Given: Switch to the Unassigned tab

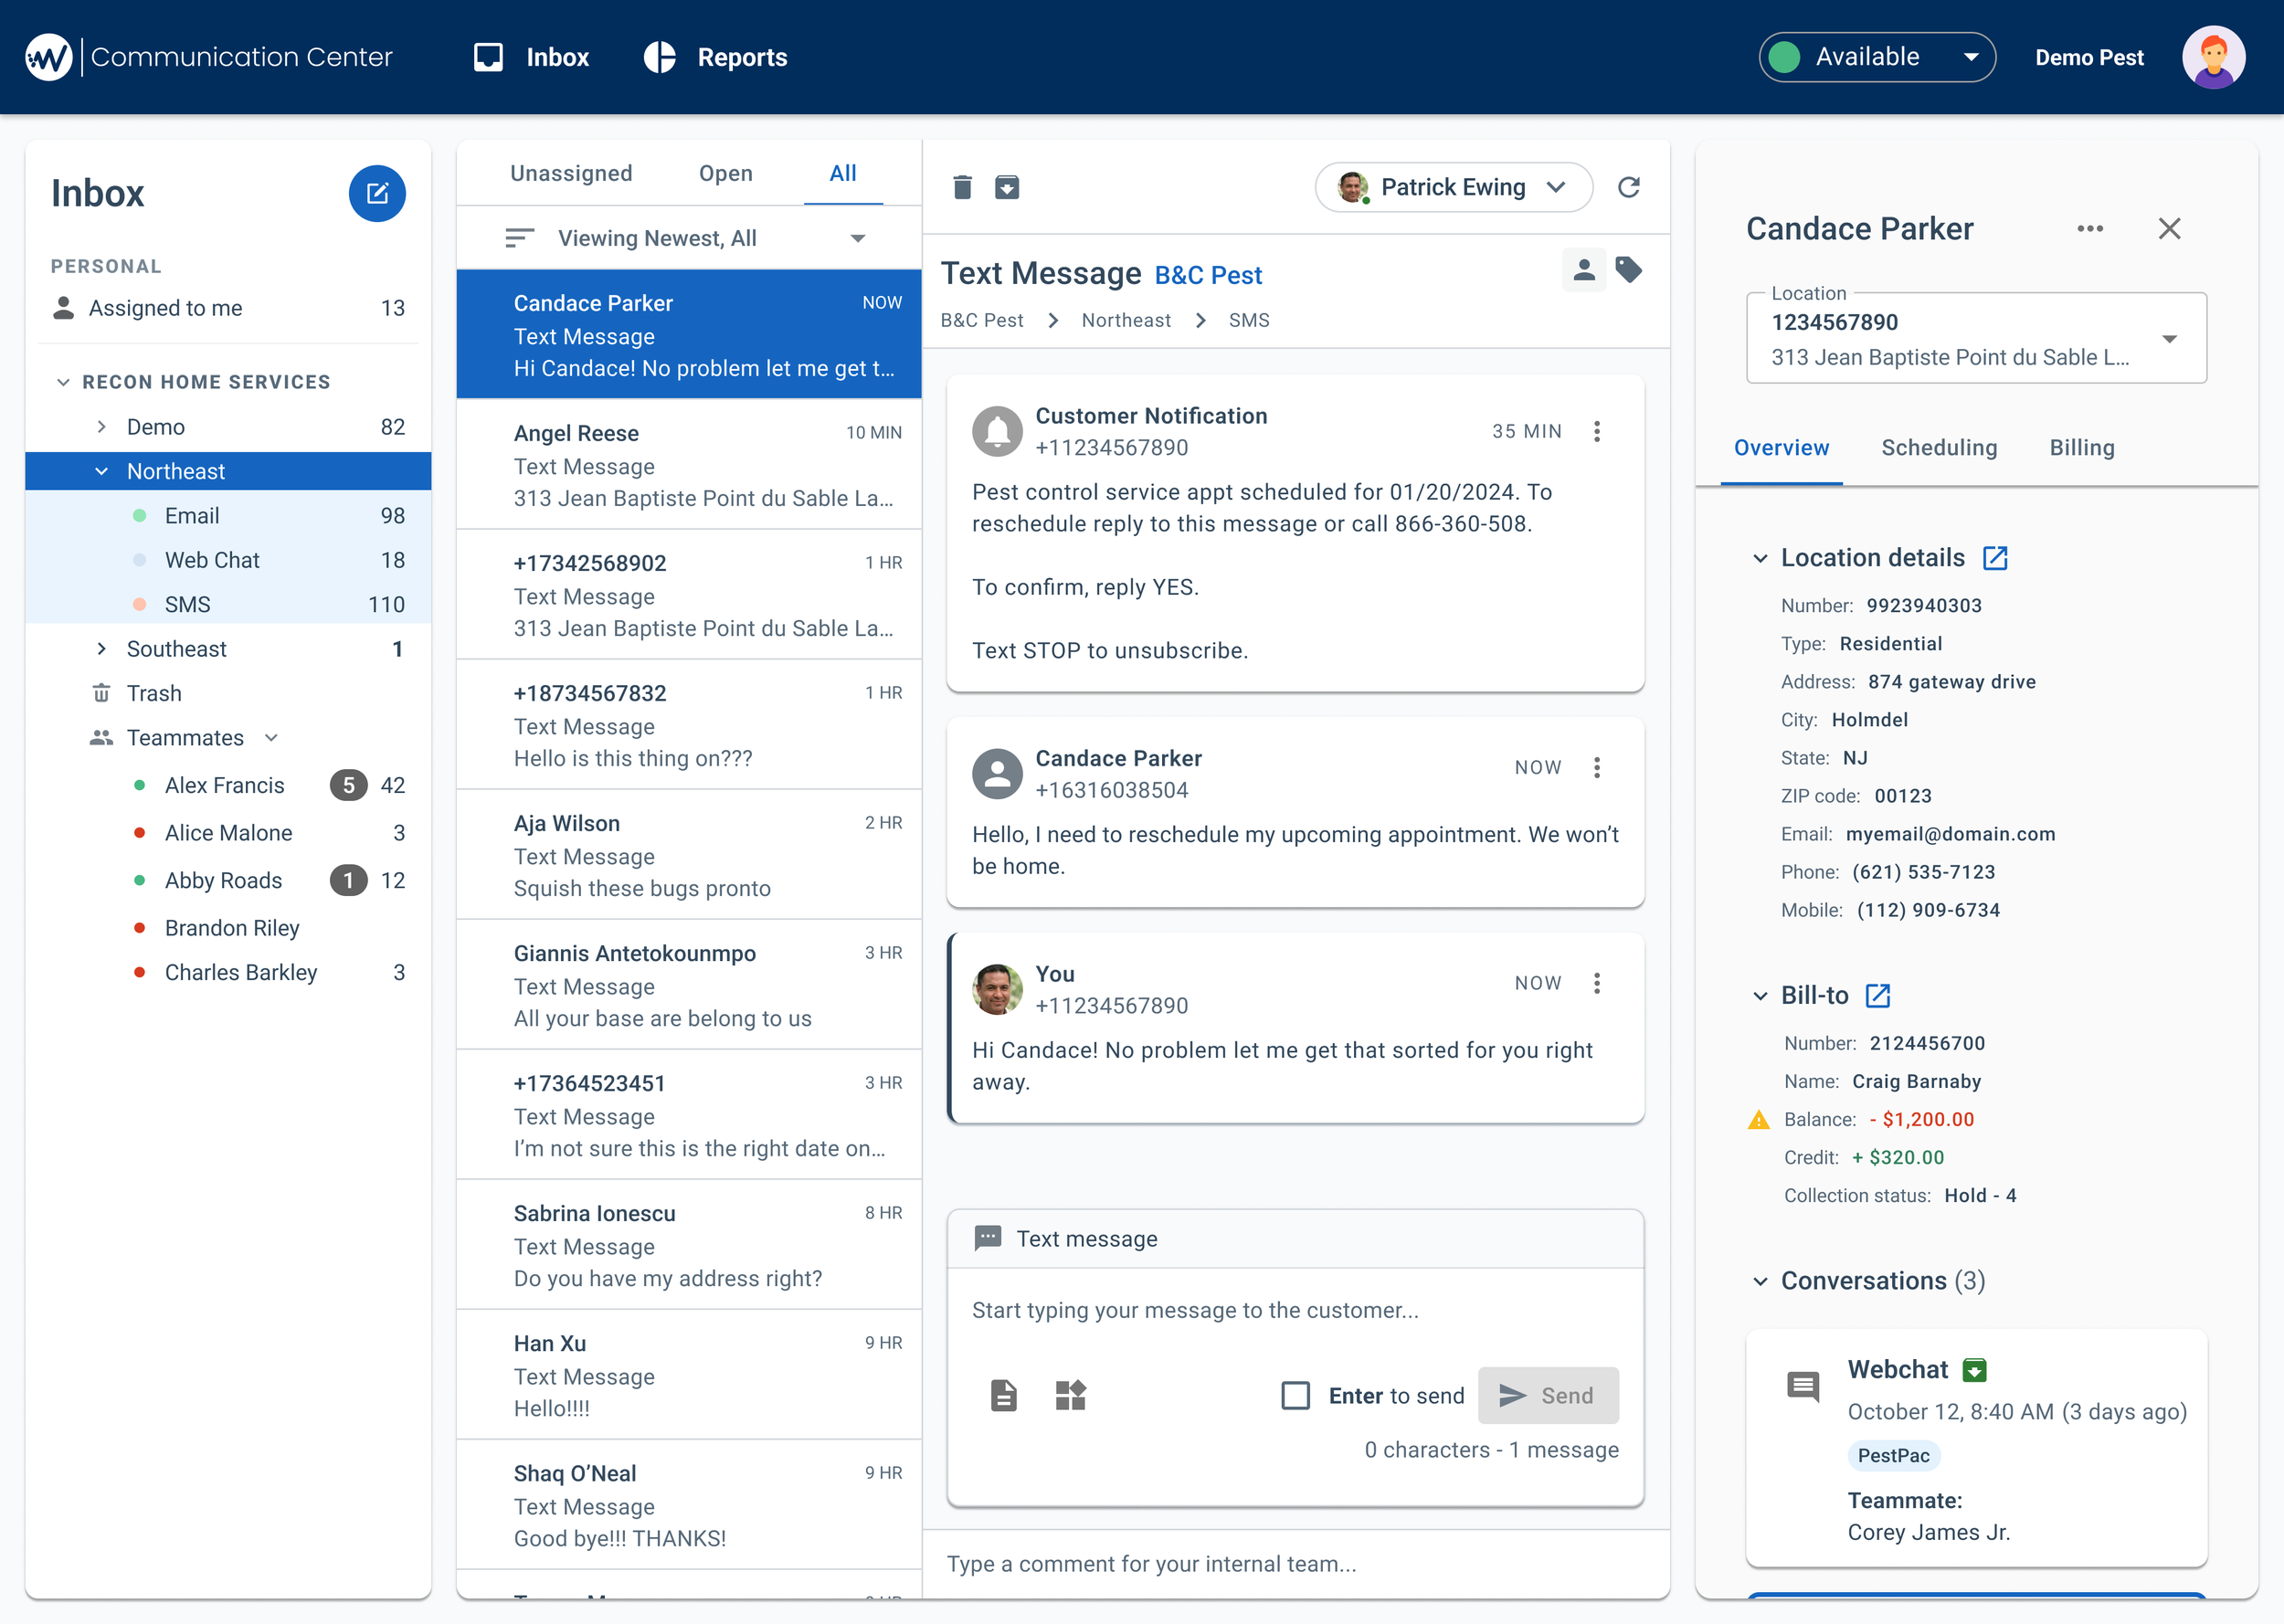Looking at the screenshot, I should point(571,173).
